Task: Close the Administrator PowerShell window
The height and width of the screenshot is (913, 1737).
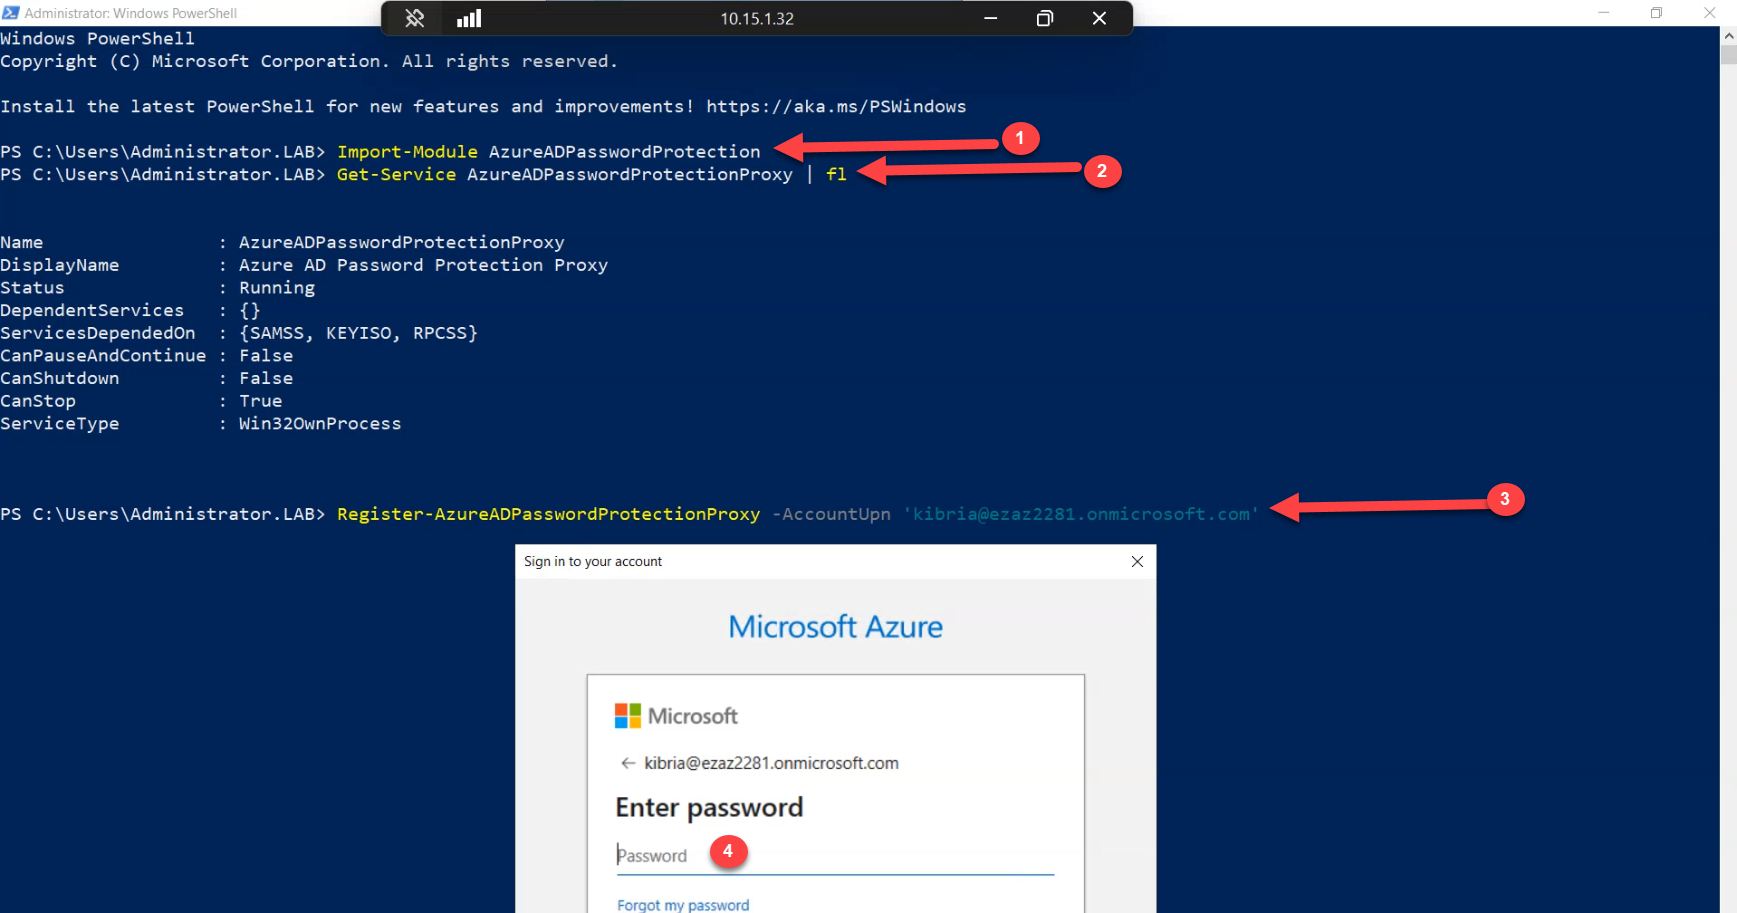Action: (1709, 13)
